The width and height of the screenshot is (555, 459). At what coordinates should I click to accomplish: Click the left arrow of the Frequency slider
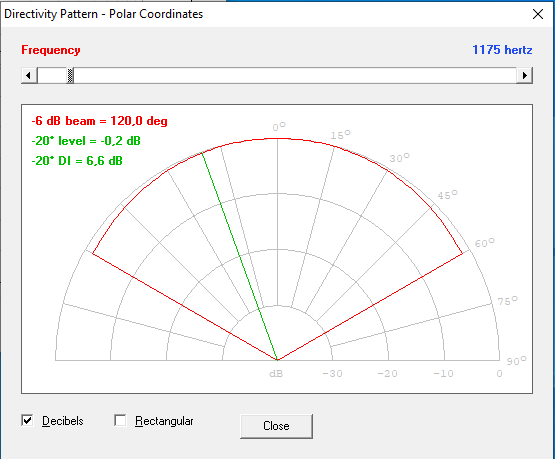tap(29, 75)
